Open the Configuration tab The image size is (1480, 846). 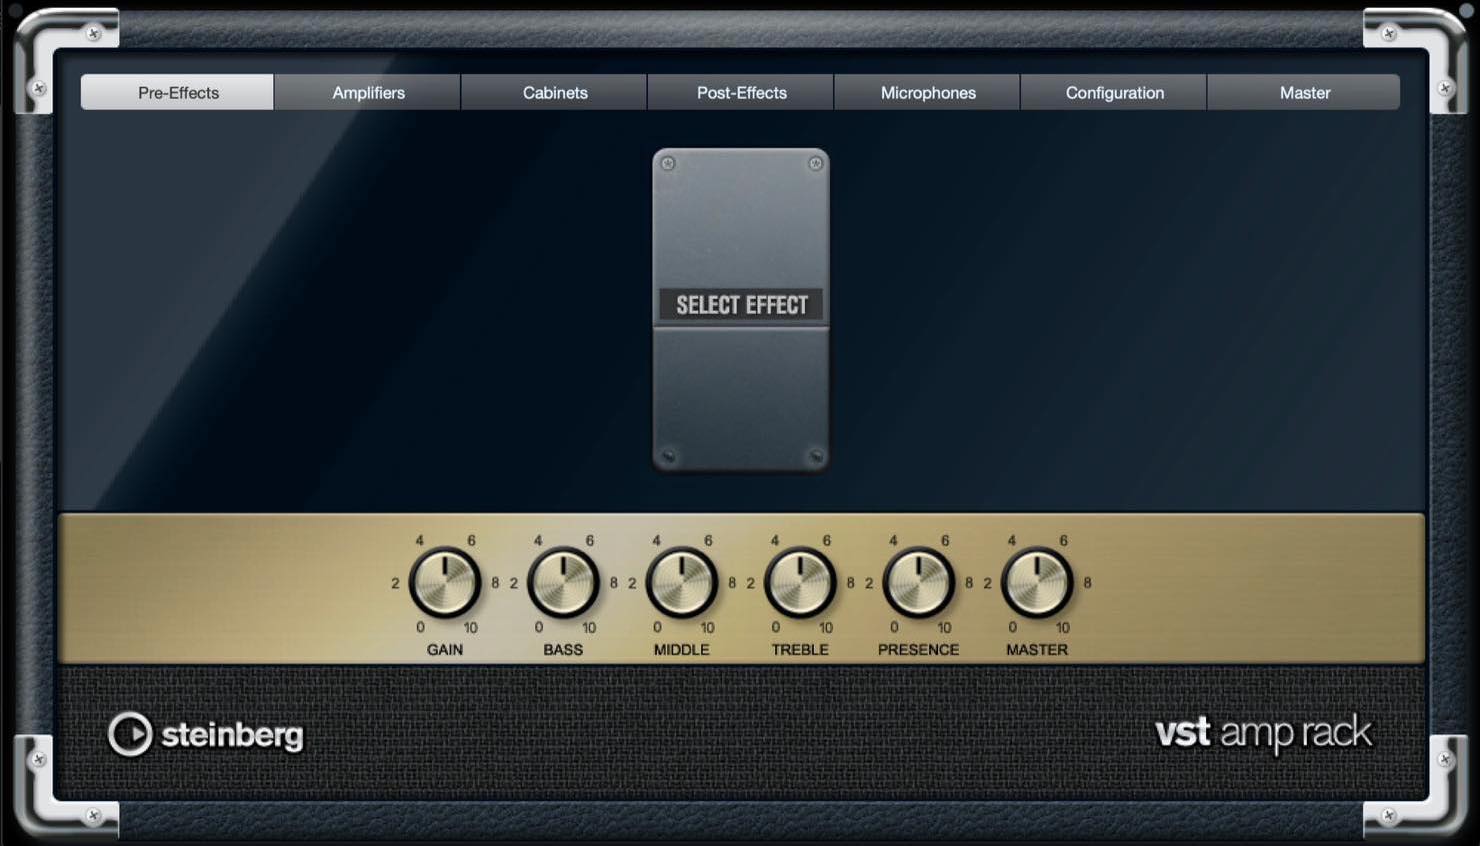[x=1114, y=93]
